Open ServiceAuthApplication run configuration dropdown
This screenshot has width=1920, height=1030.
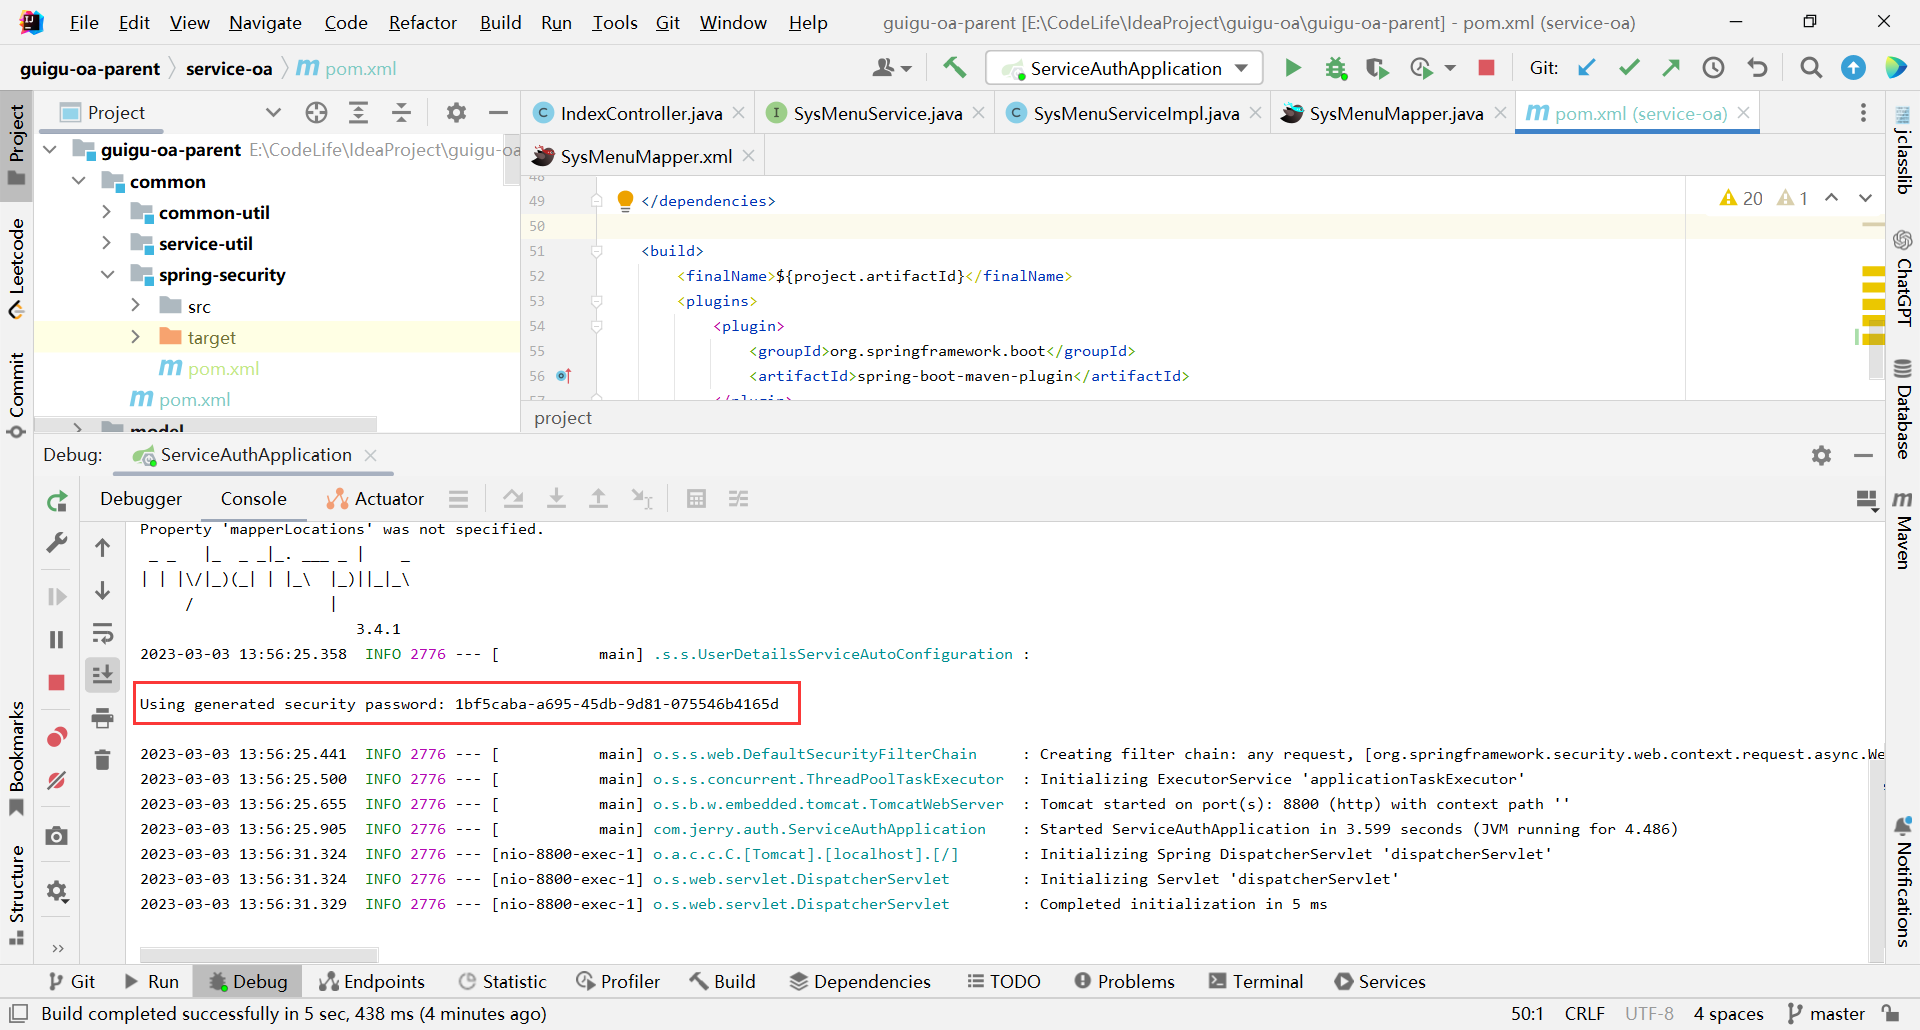[1125, 68]
